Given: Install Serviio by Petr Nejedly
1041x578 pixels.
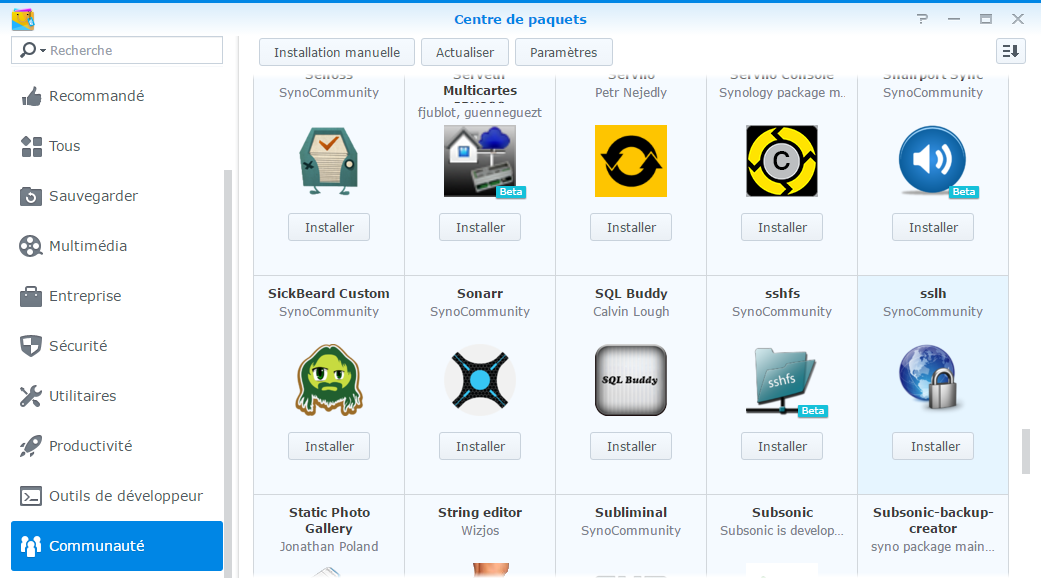Looking at the screenshot, I should click(631, 227).
